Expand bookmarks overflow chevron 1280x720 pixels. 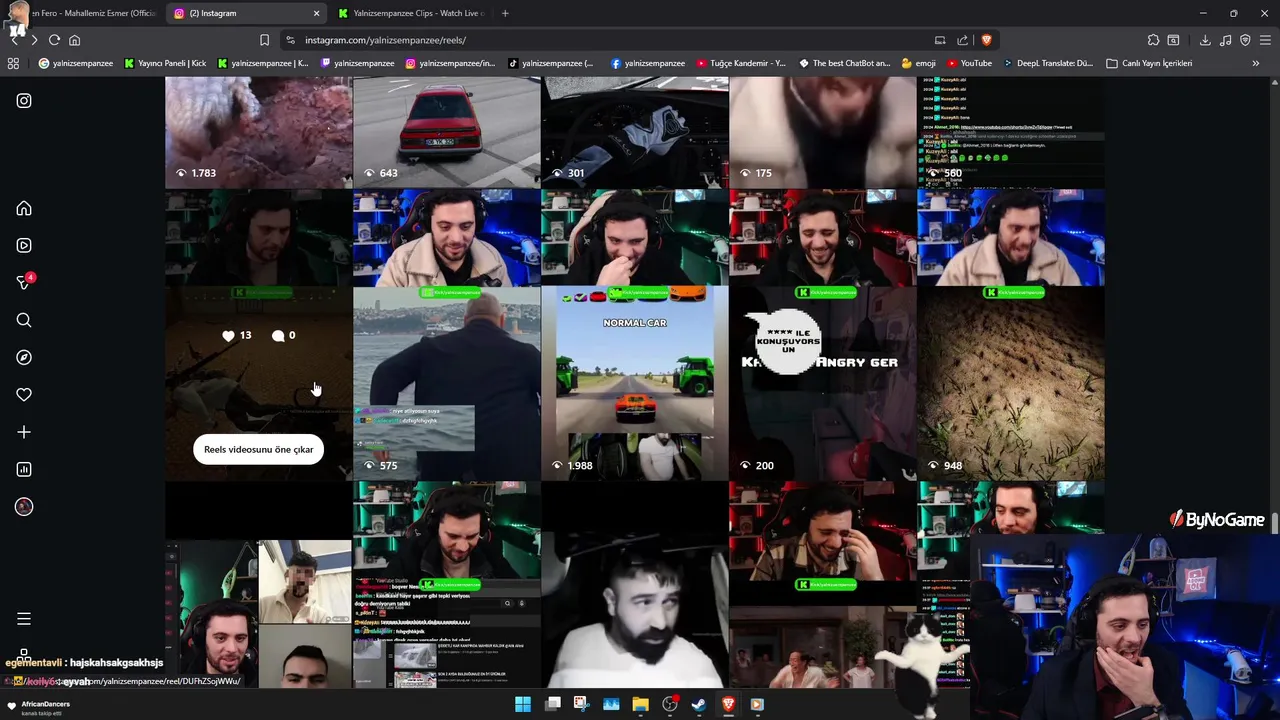1256,63
